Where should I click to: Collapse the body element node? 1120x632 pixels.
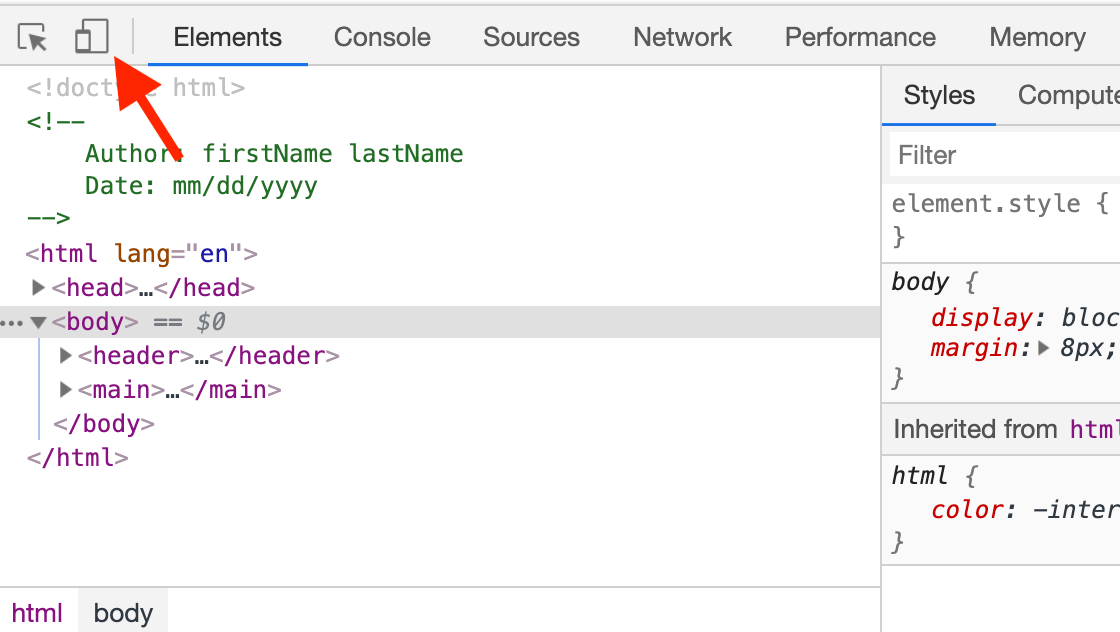tap(39, 322)
